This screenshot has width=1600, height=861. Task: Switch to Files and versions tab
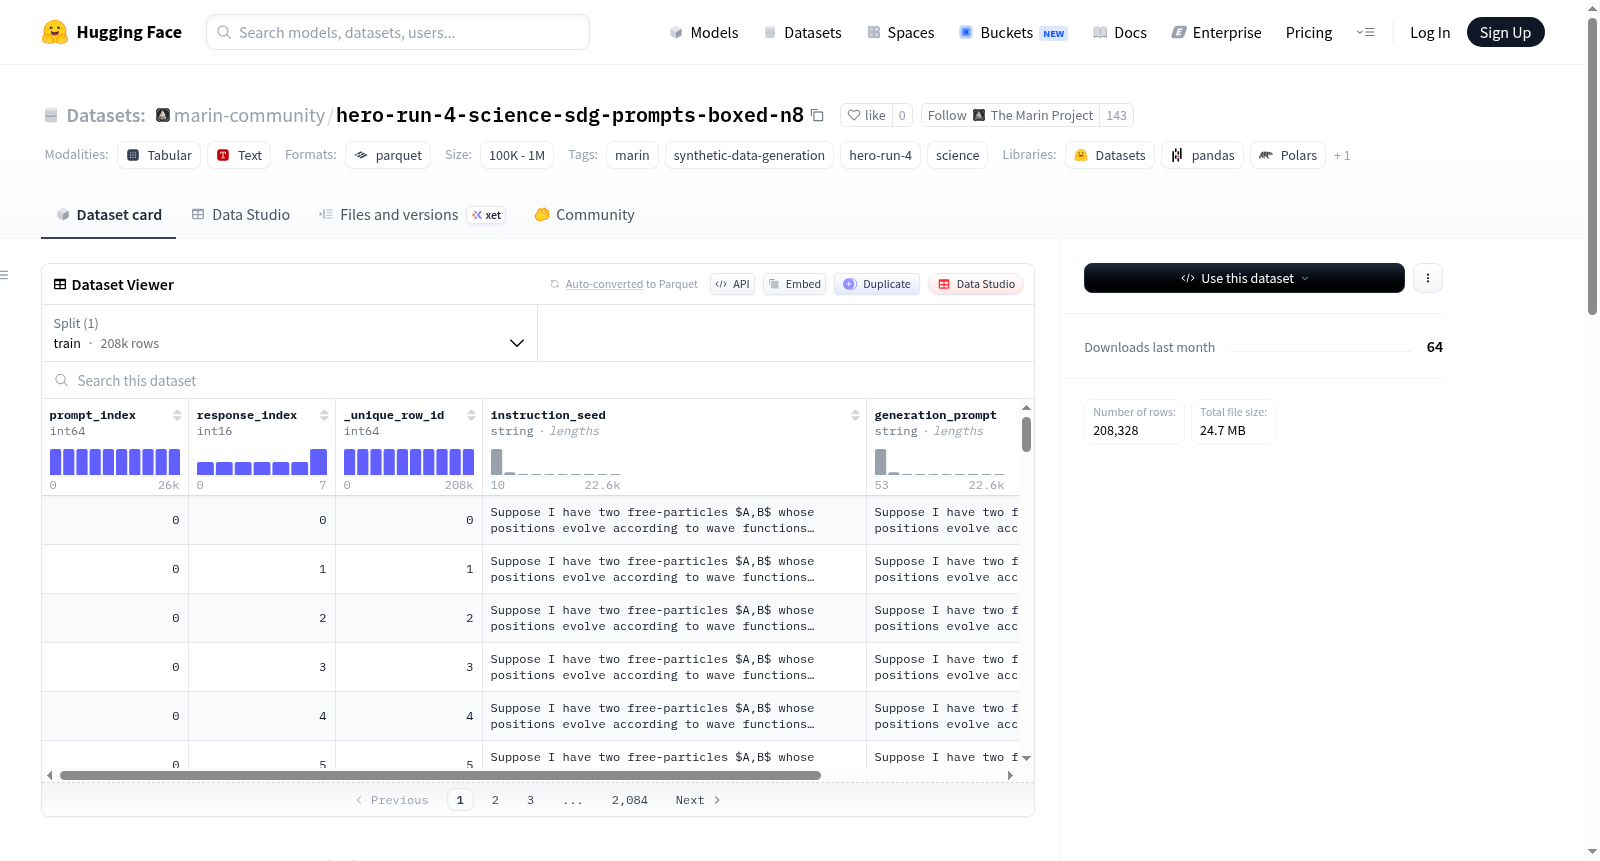pyautogui.click(x=412, y=214)
